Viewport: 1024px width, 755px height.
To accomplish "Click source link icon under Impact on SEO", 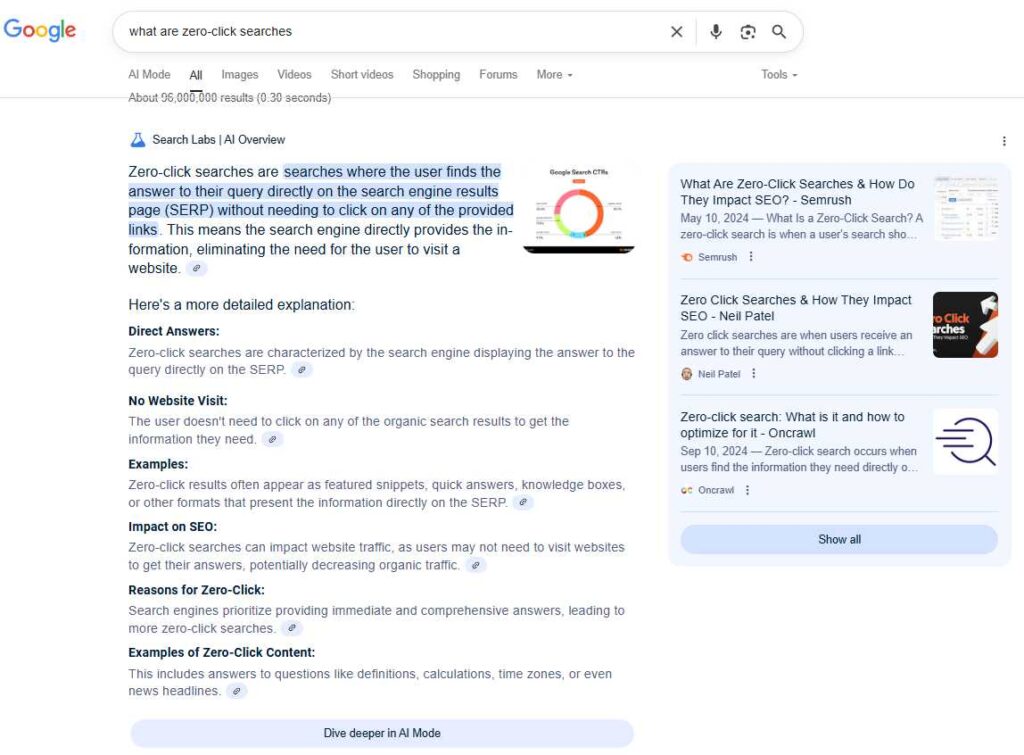I will pos(475,566).
